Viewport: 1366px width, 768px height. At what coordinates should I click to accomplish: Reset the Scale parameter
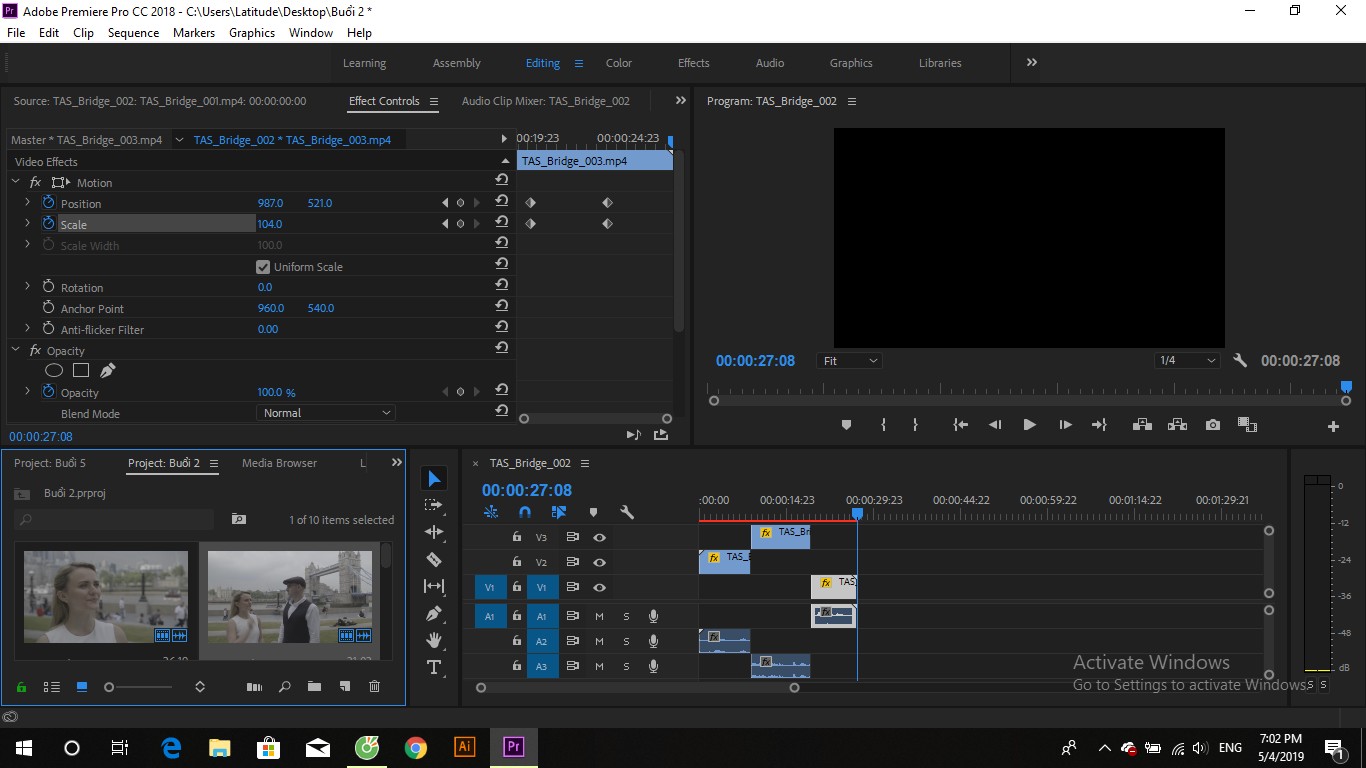pos(502,224)
